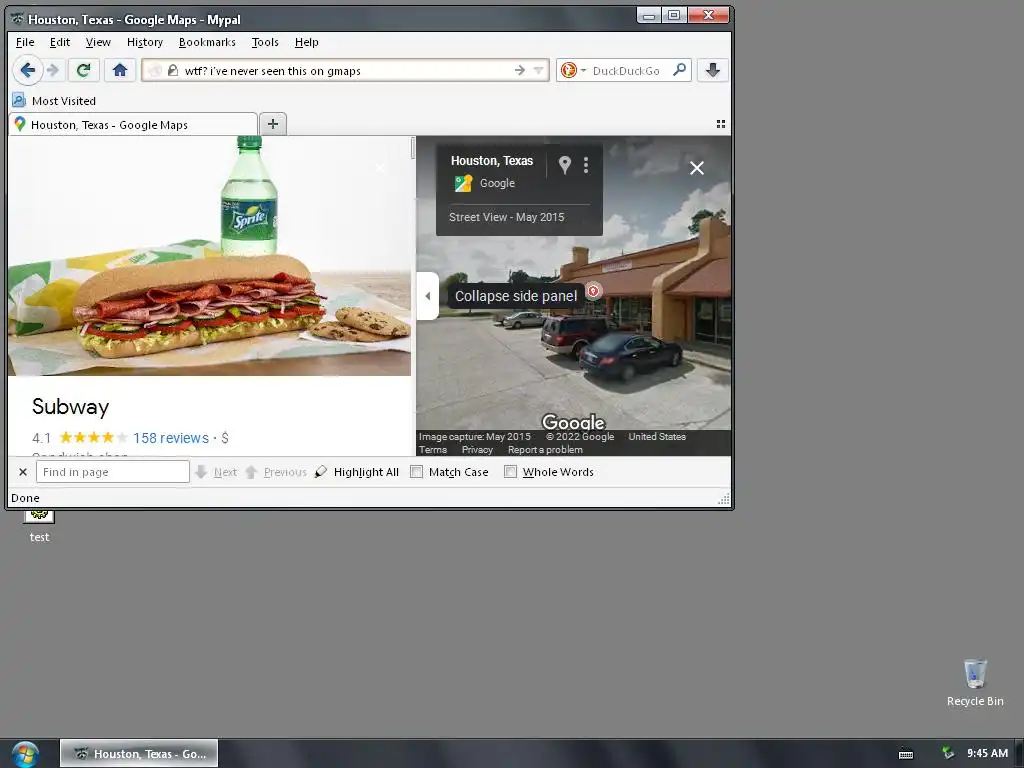Open the Terms link
The width and height of the screenshot is (1024, 768).
(433, 449)
